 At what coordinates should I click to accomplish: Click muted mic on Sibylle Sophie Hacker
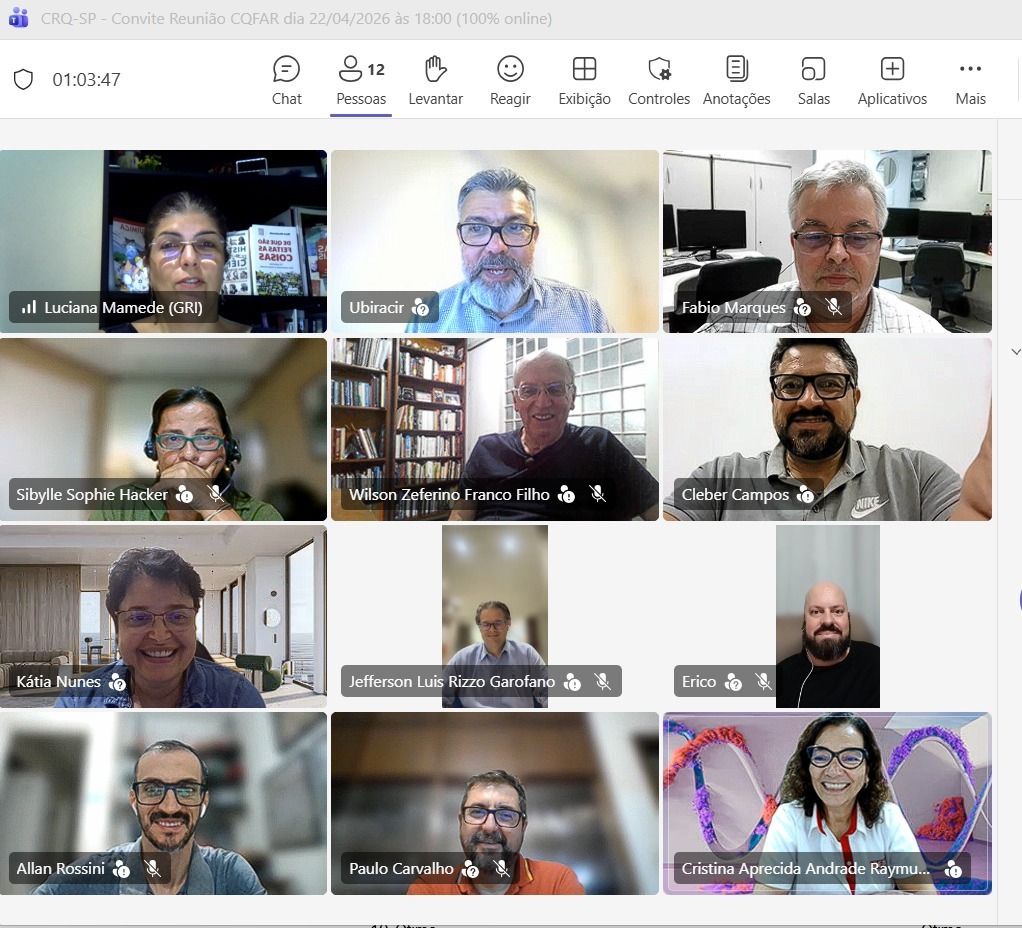(x=215, y=494)
